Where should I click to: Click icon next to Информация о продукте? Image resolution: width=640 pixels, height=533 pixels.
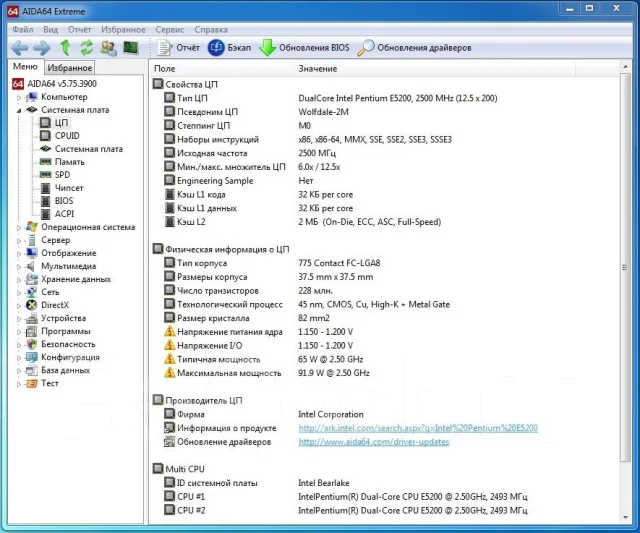tap(169, 428)
